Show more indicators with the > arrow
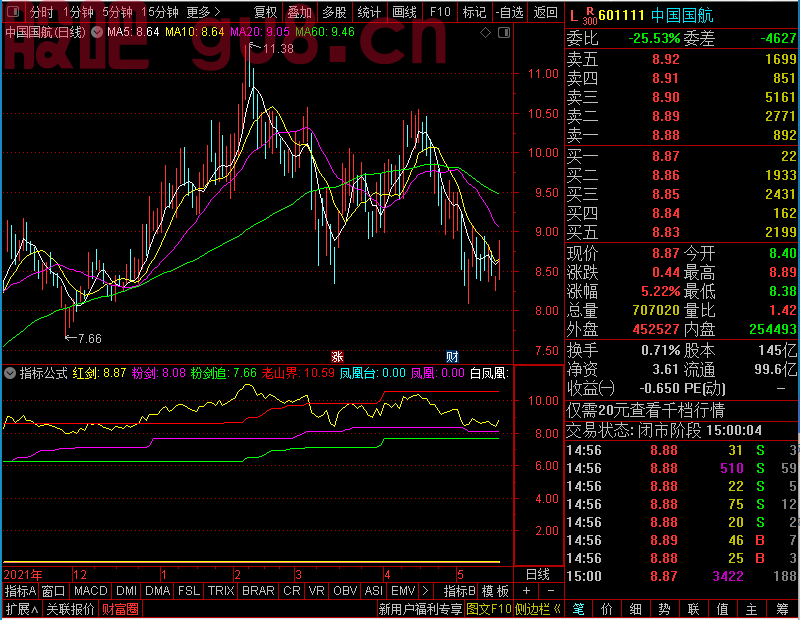This screenshot has height=620, width=800. 426,591
